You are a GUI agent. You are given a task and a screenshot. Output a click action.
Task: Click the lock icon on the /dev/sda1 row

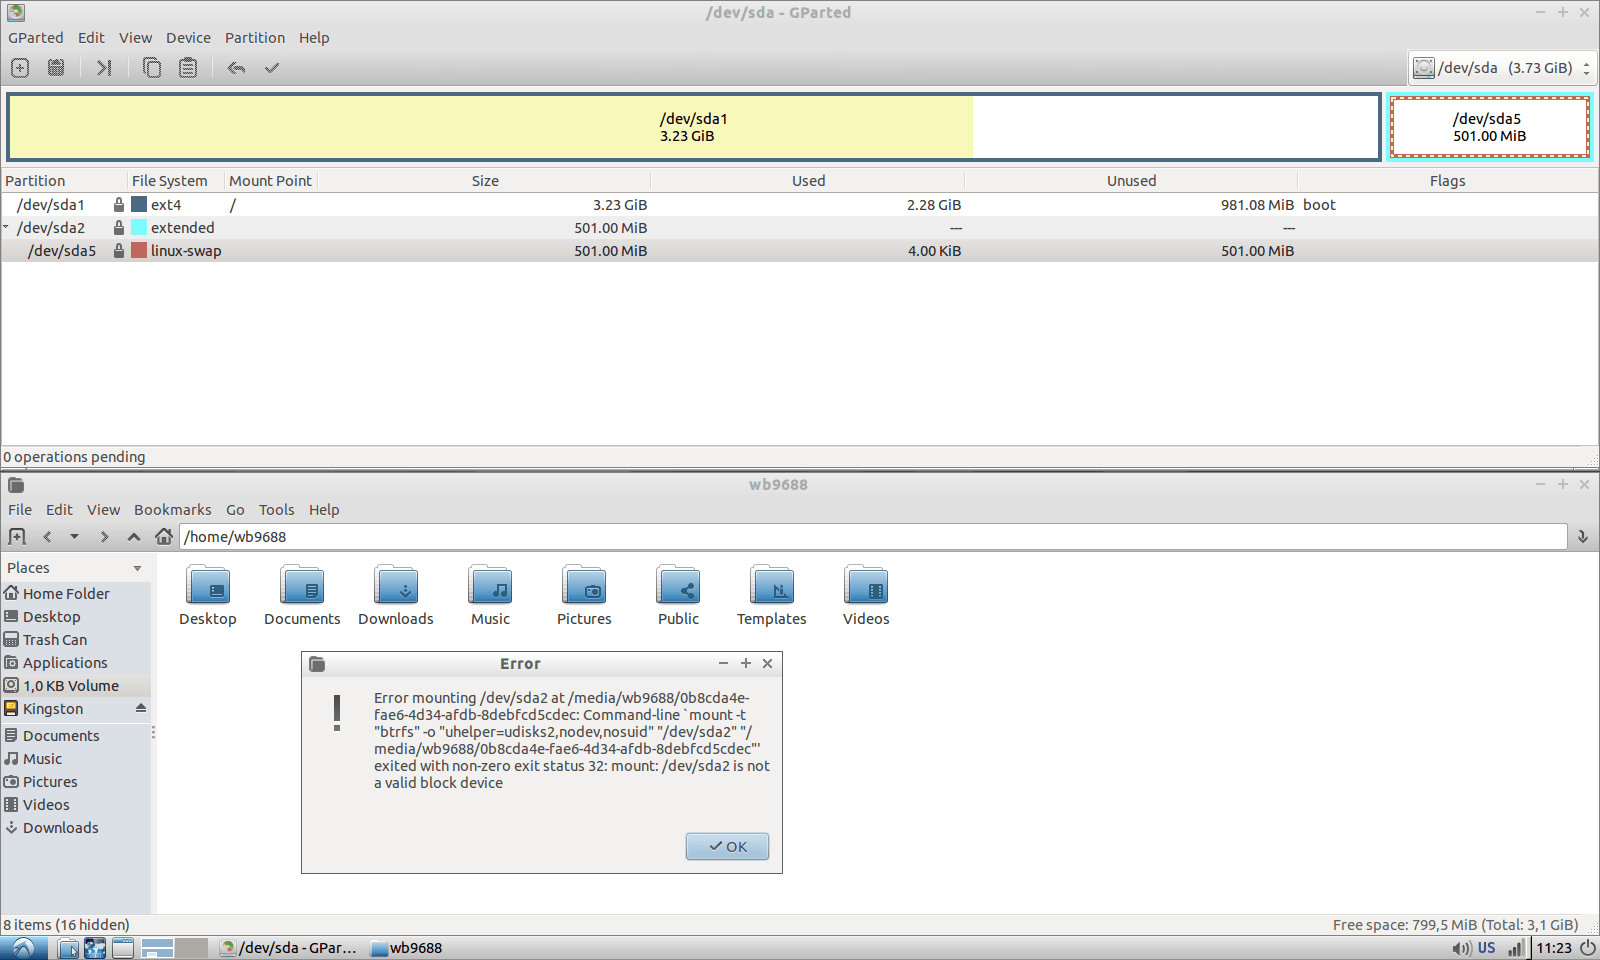tap(119, 205)
